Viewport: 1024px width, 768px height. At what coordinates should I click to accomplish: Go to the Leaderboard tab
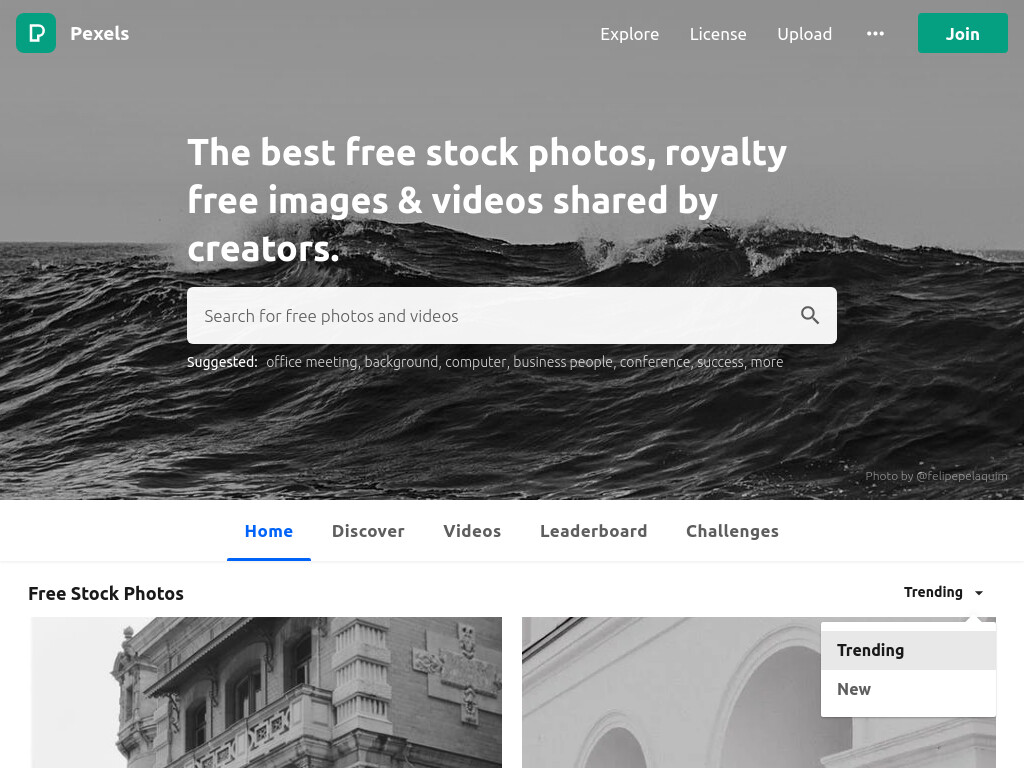(x=594, y=532)
